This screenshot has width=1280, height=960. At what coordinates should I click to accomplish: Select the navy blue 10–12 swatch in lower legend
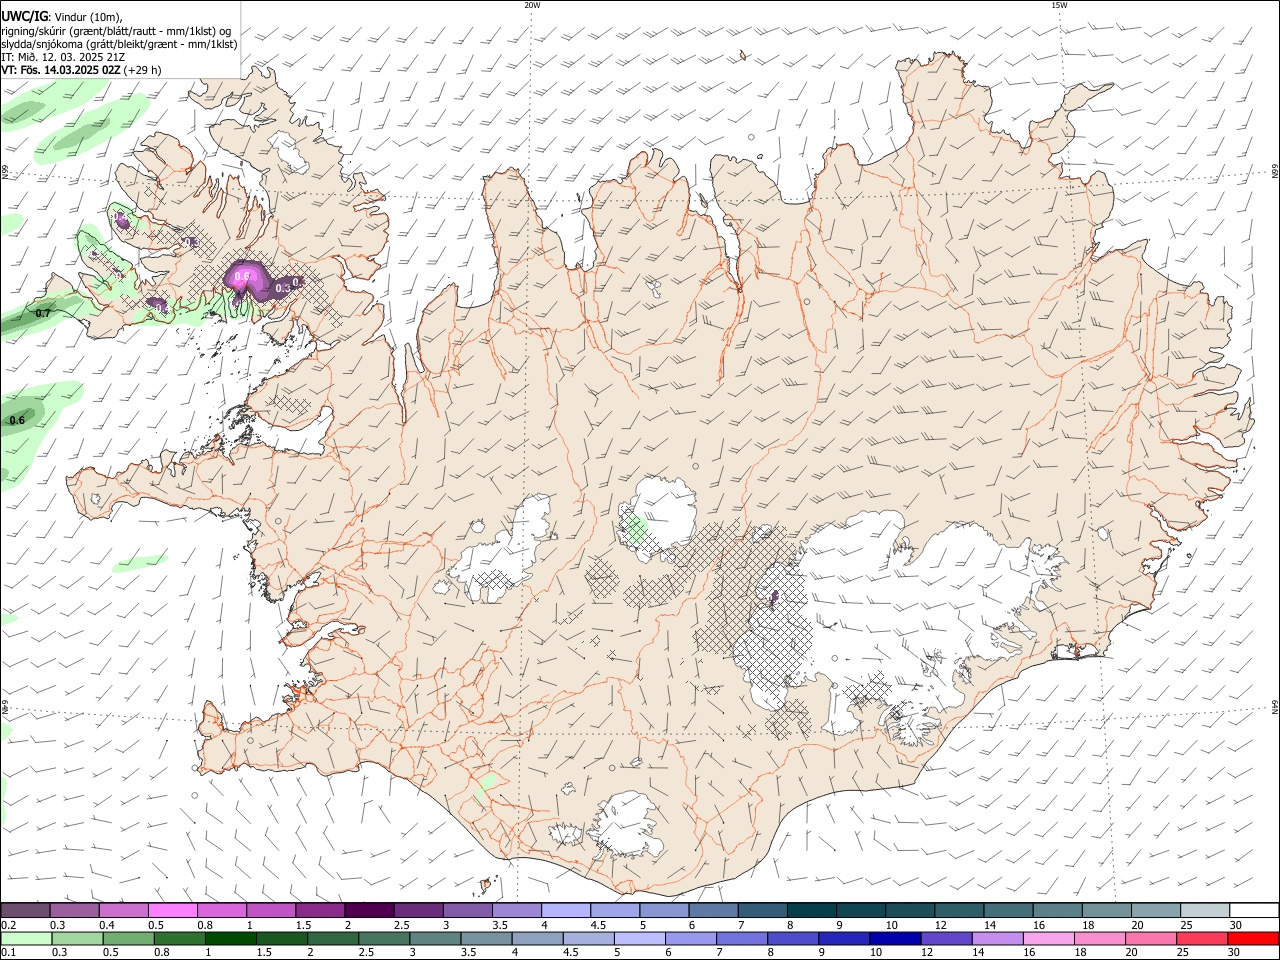(x=894, y=938)
